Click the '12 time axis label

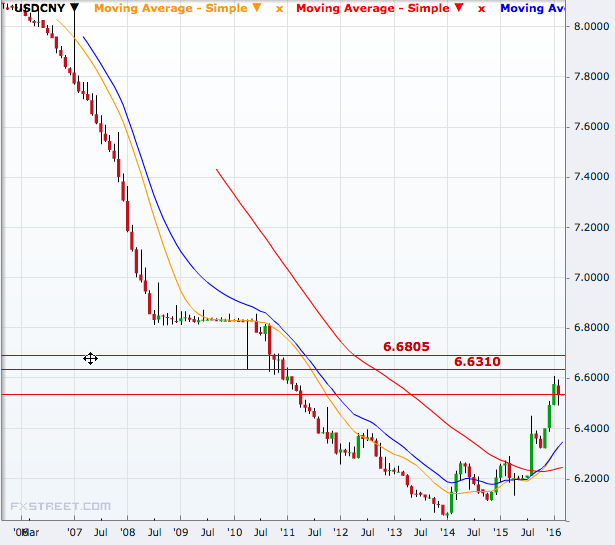[340, 532]
